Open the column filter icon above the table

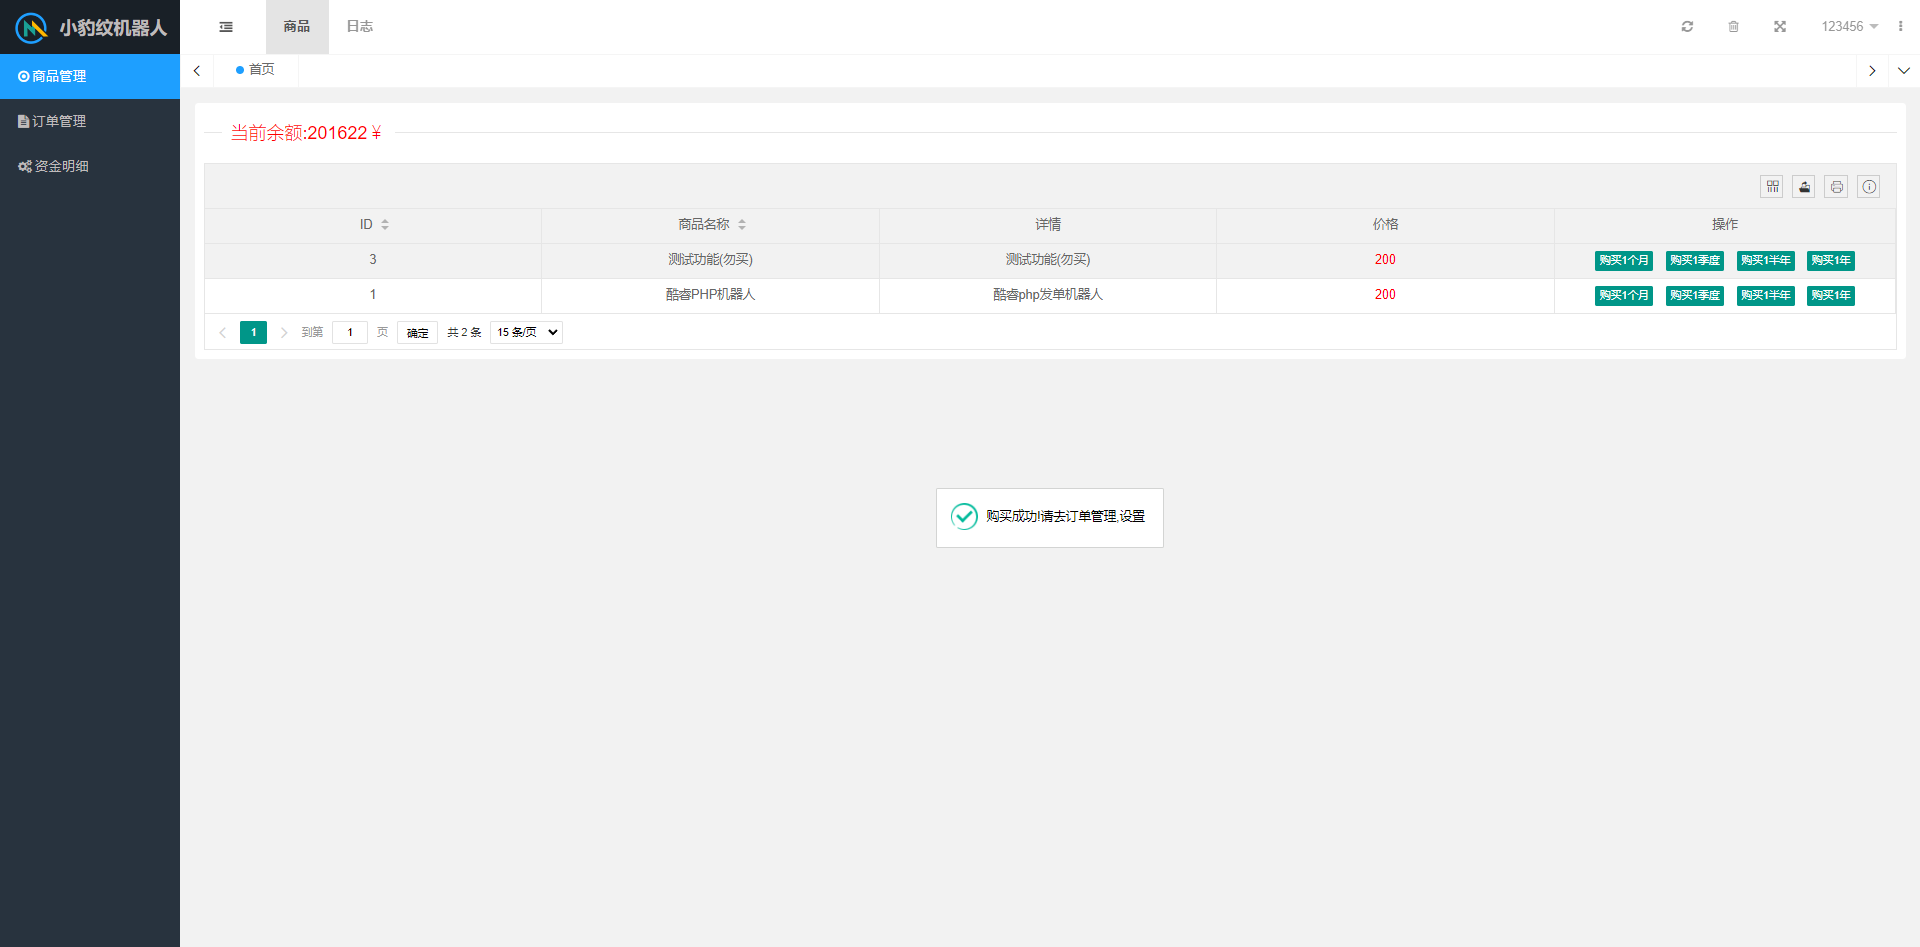1772,187
